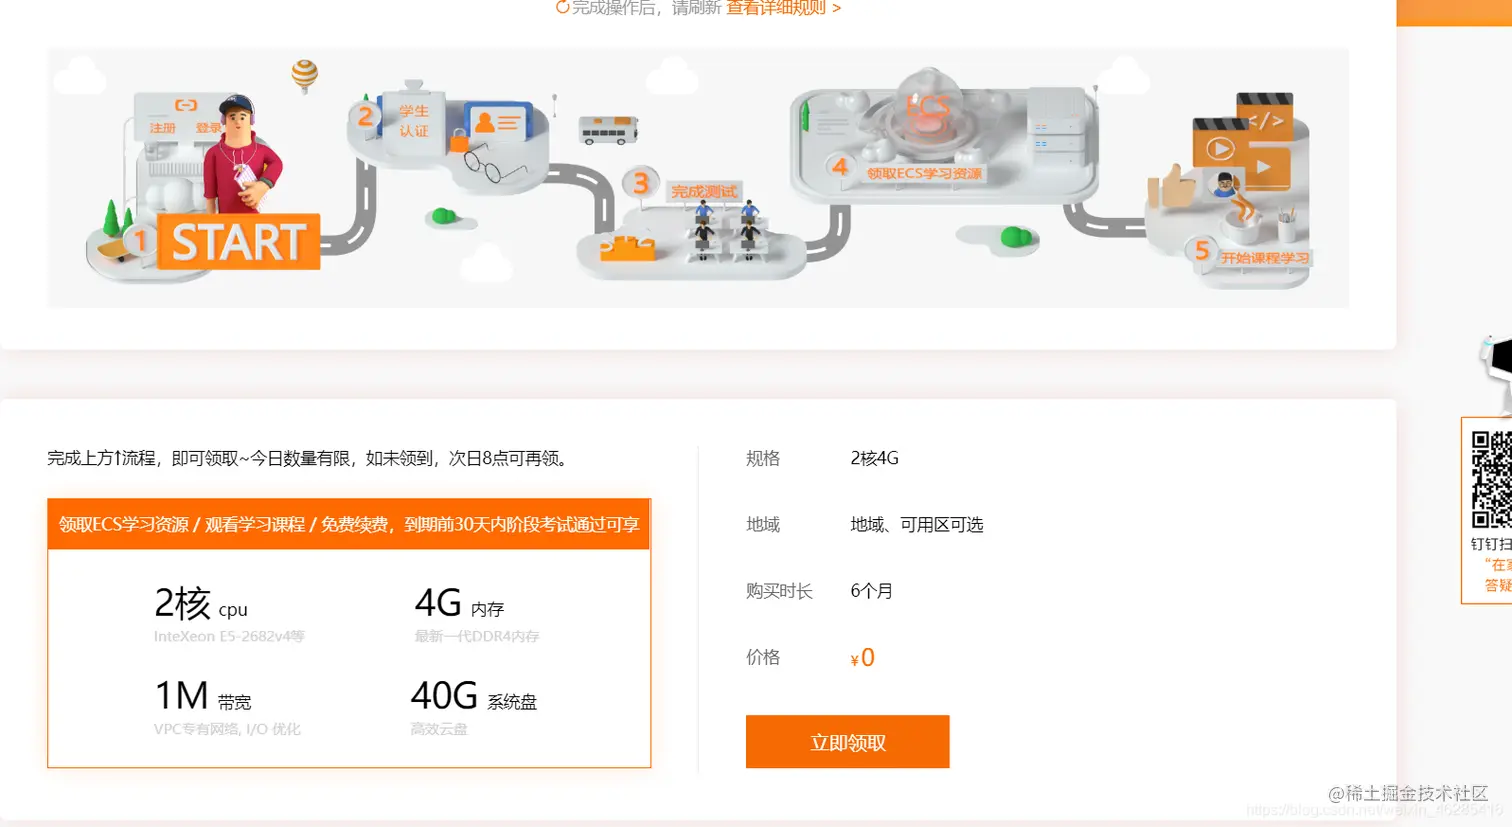Viewport: 1512px width, 827px height.
Task: Open the 地域、可用区可选 region selector
Action: pos(916,524)
